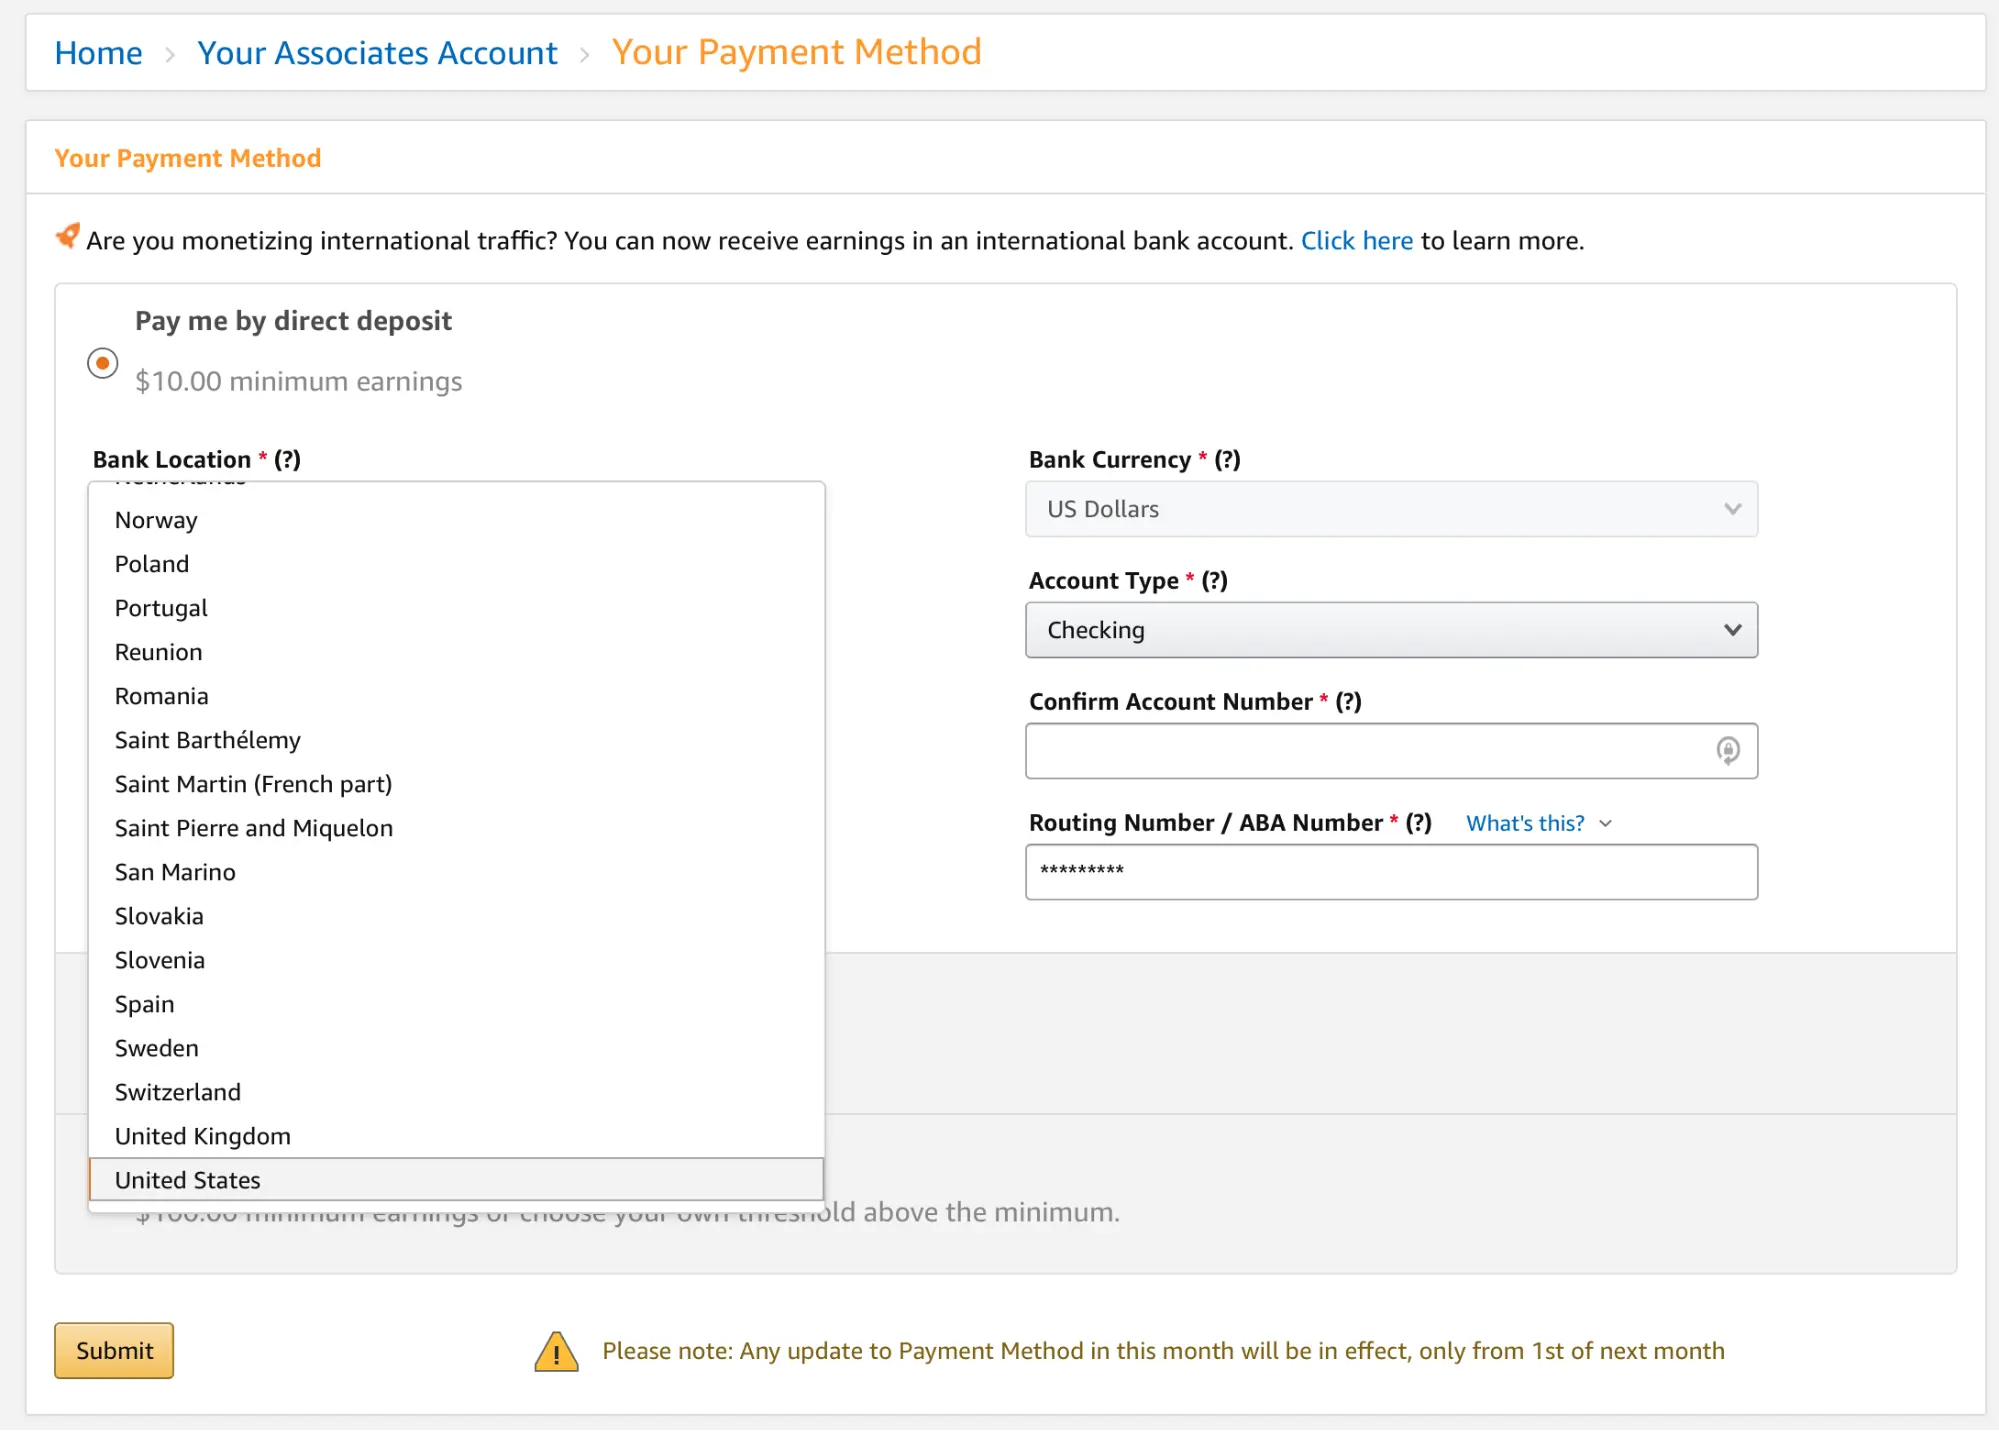Screen dimensions: 1999x1431
Task: Open the Account Type dropdown
Action: pyautogui.click(x=1390, y=630)
